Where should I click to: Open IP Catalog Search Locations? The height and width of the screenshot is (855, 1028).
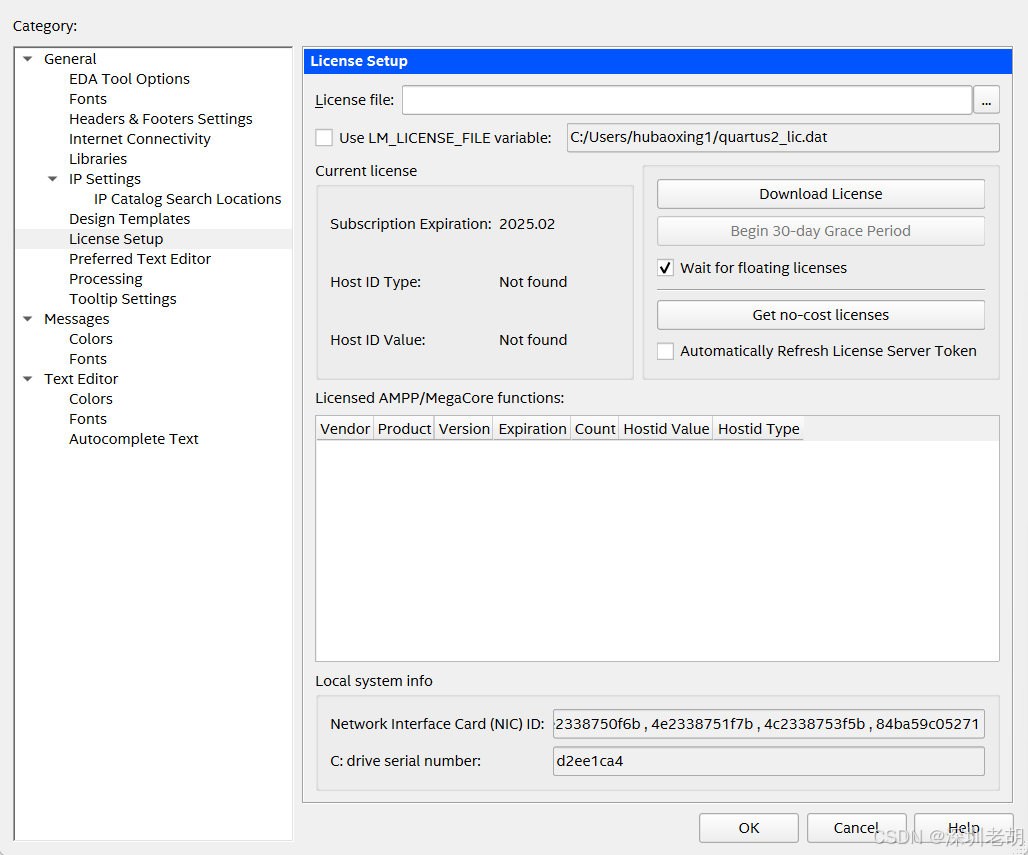point(188,198)
